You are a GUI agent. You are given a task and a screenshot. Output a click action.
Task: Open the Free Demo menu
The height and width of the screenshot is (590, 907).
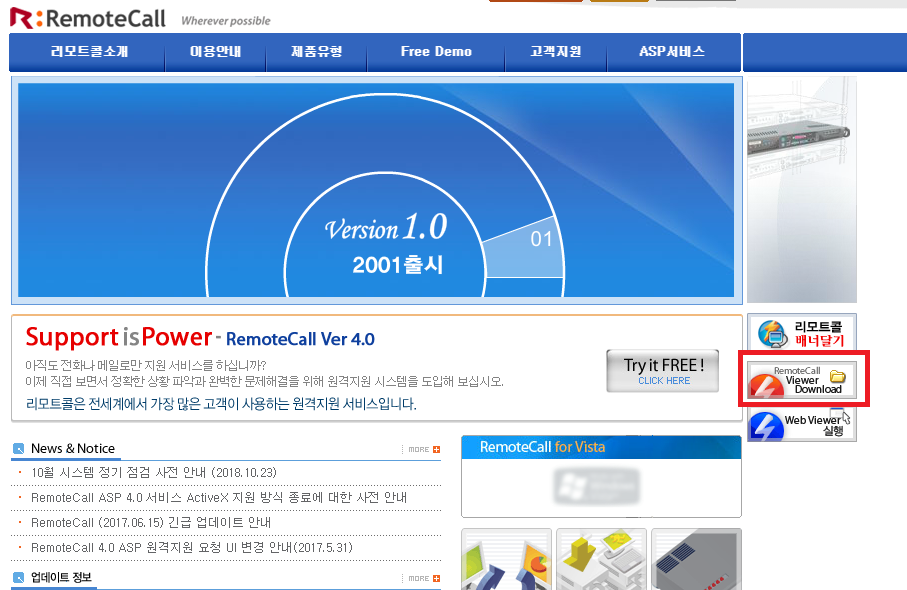(436, 51)
